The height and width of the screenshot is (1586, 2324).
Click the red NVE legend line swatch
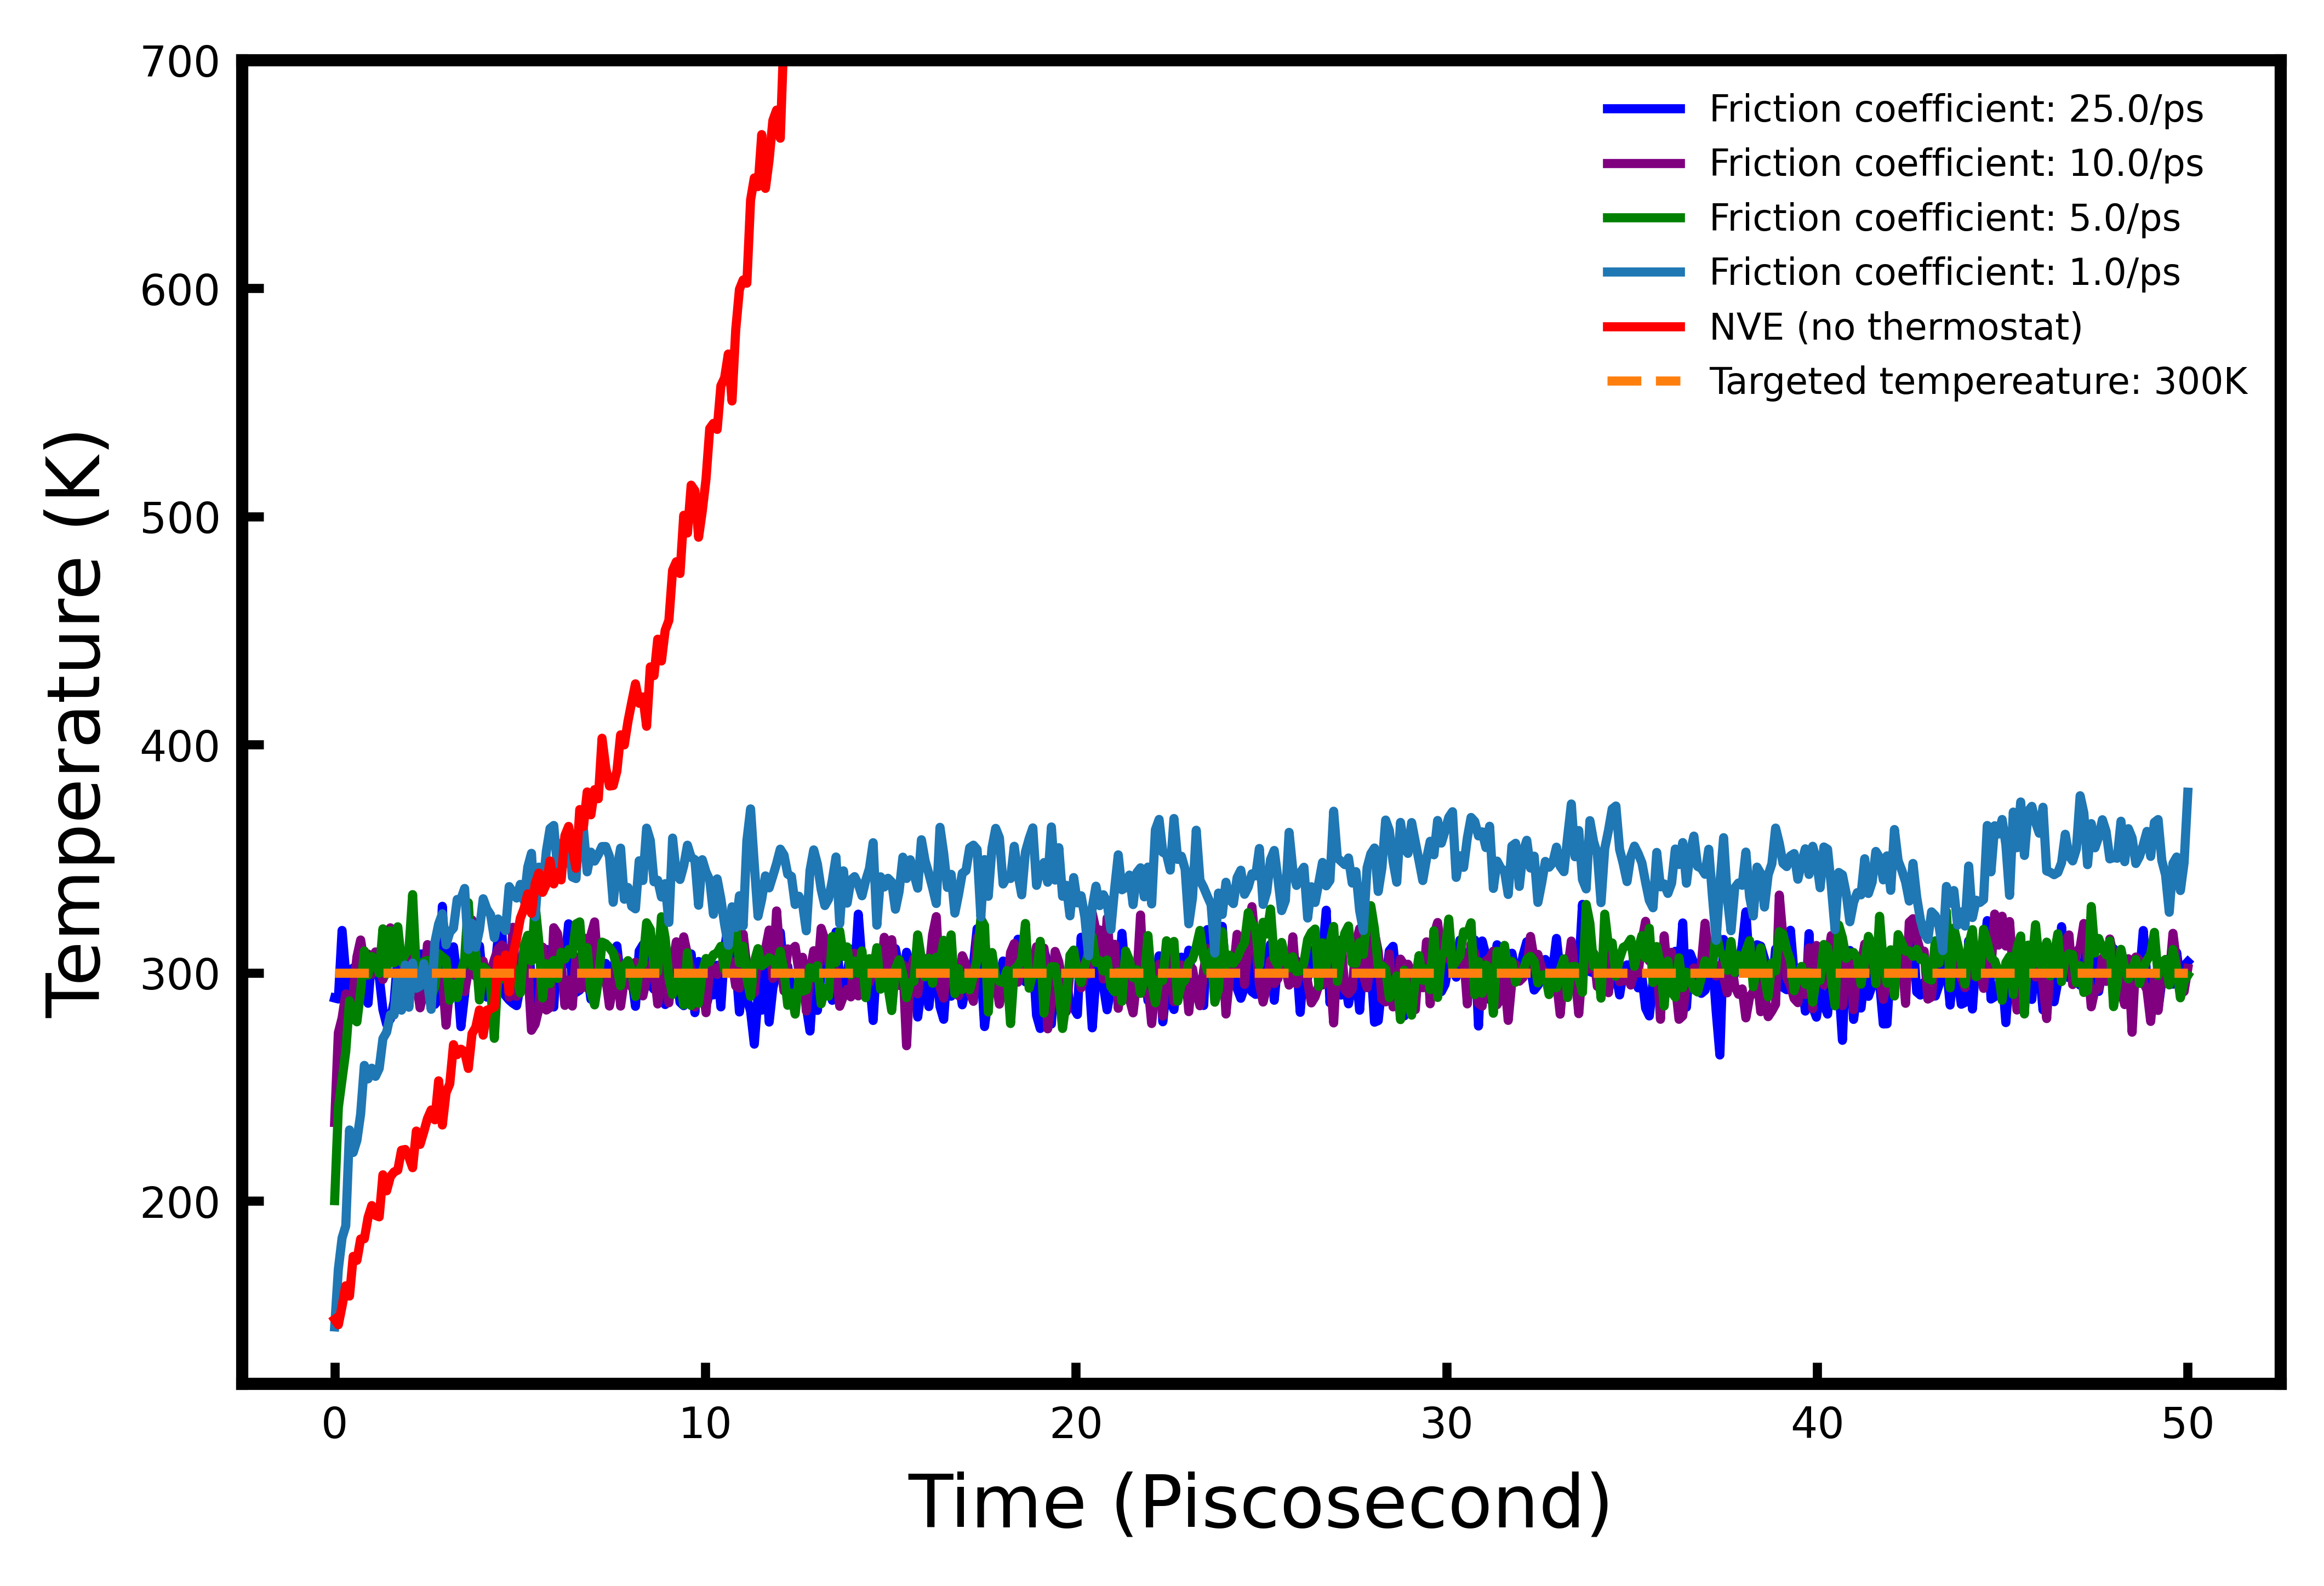1643,327
